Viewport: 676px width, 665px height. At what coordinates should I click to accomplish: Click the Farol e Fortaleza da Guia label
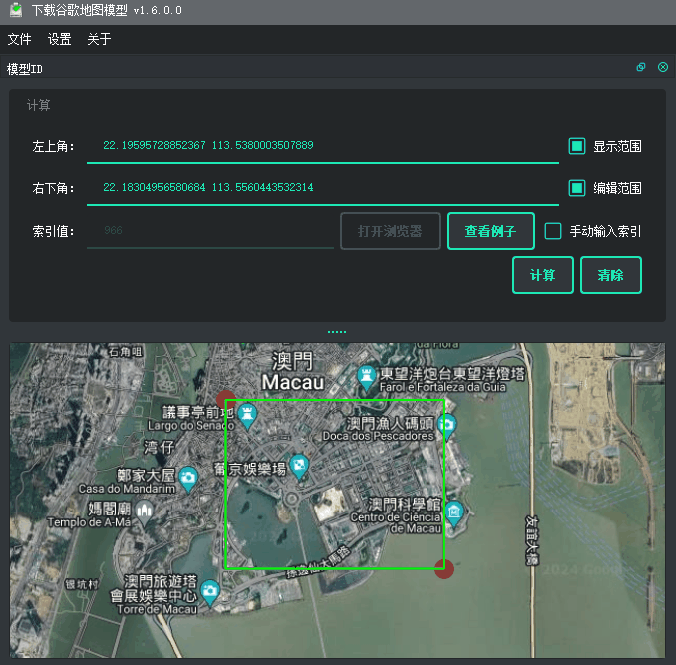(442, 387)
